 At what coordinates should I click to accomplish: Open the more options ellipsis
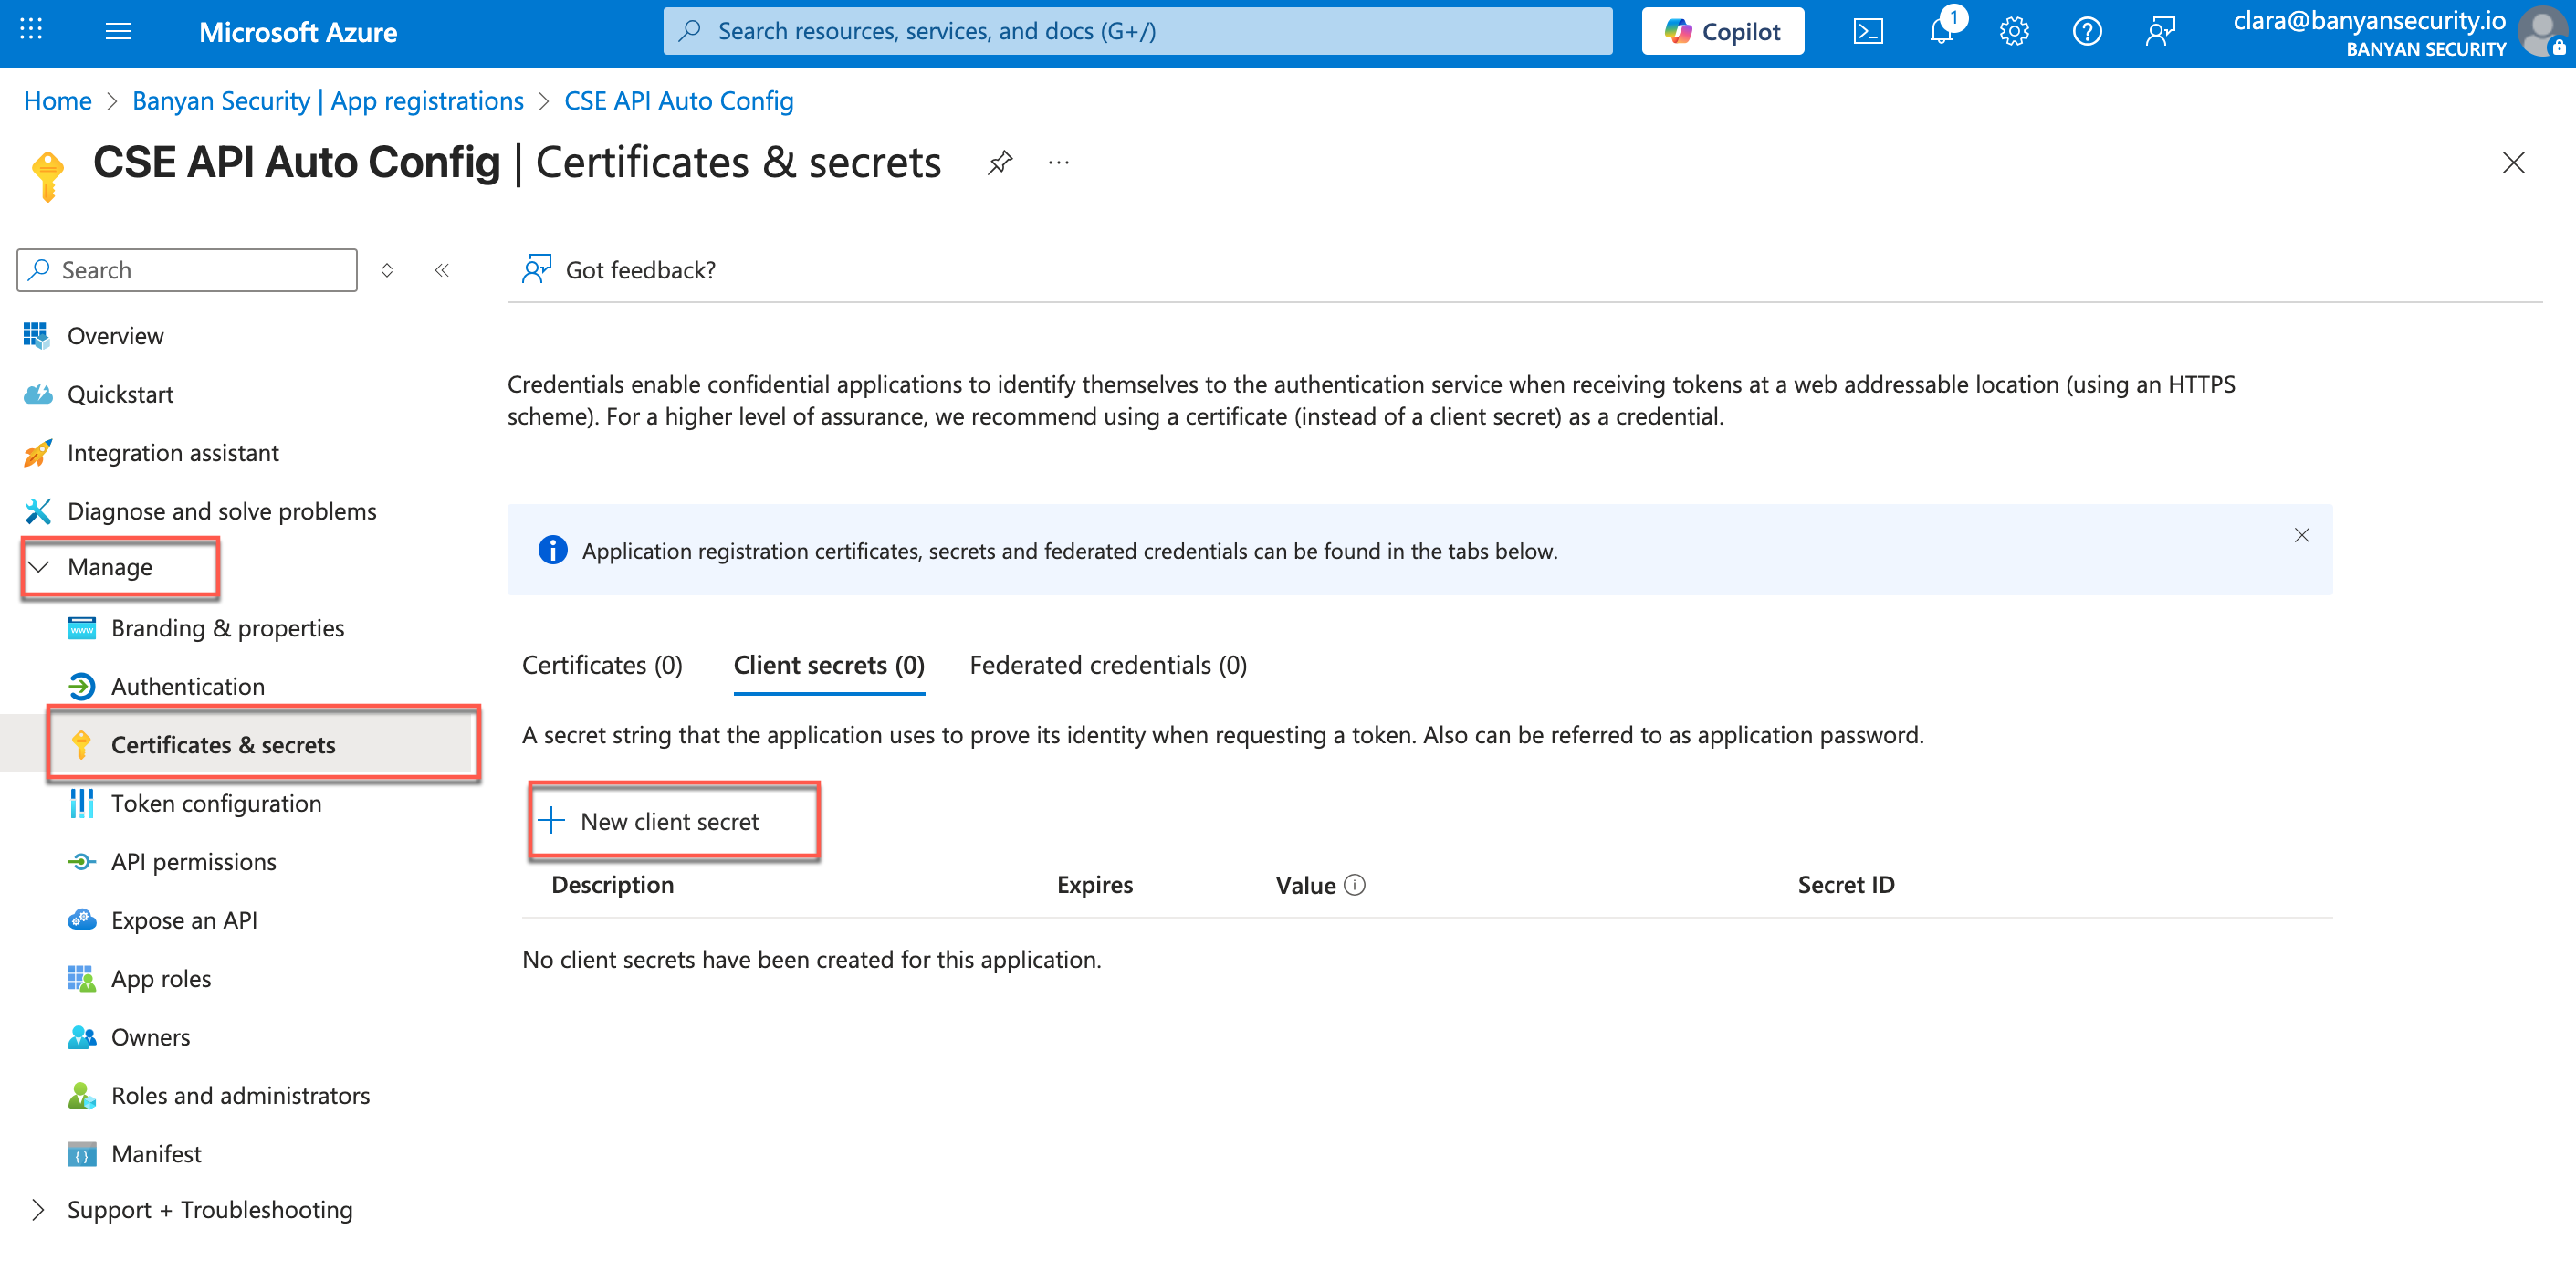(1058, 163)
